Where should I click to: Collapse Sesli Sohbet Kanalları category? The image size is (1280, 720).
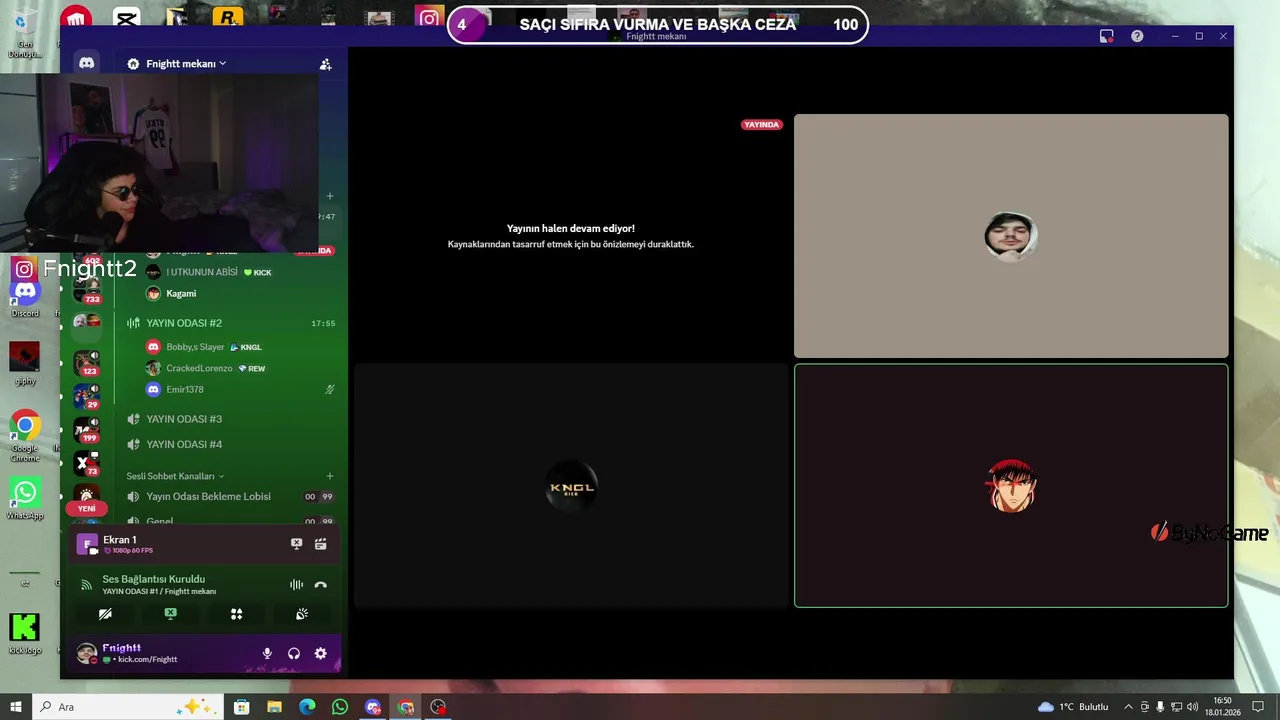[x=175, y=476]
